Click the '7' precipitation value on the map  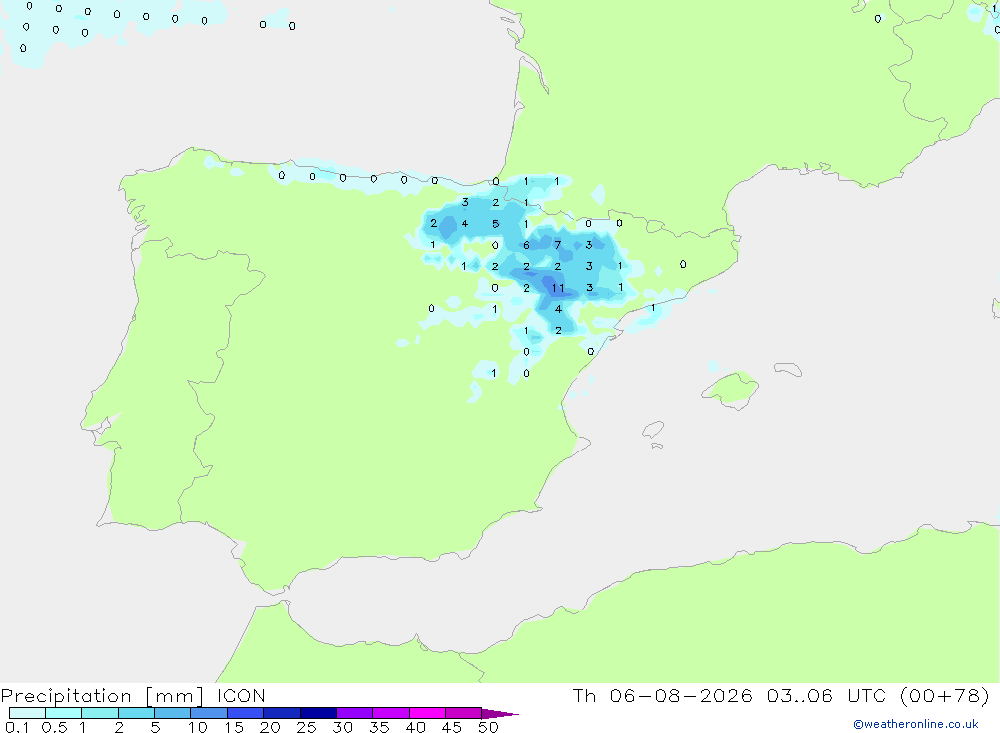click(558, 245)
